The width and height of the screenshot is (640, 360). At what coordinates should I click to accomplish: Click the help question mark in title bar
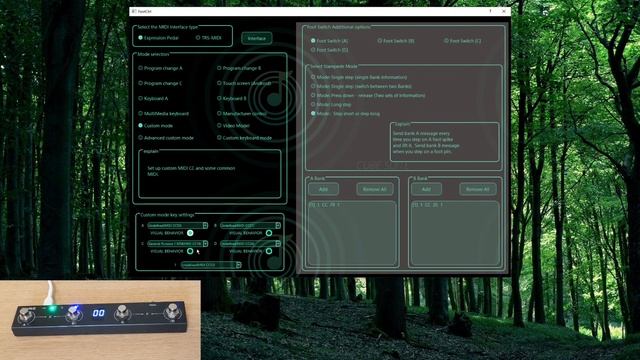(x=490, y=11)
